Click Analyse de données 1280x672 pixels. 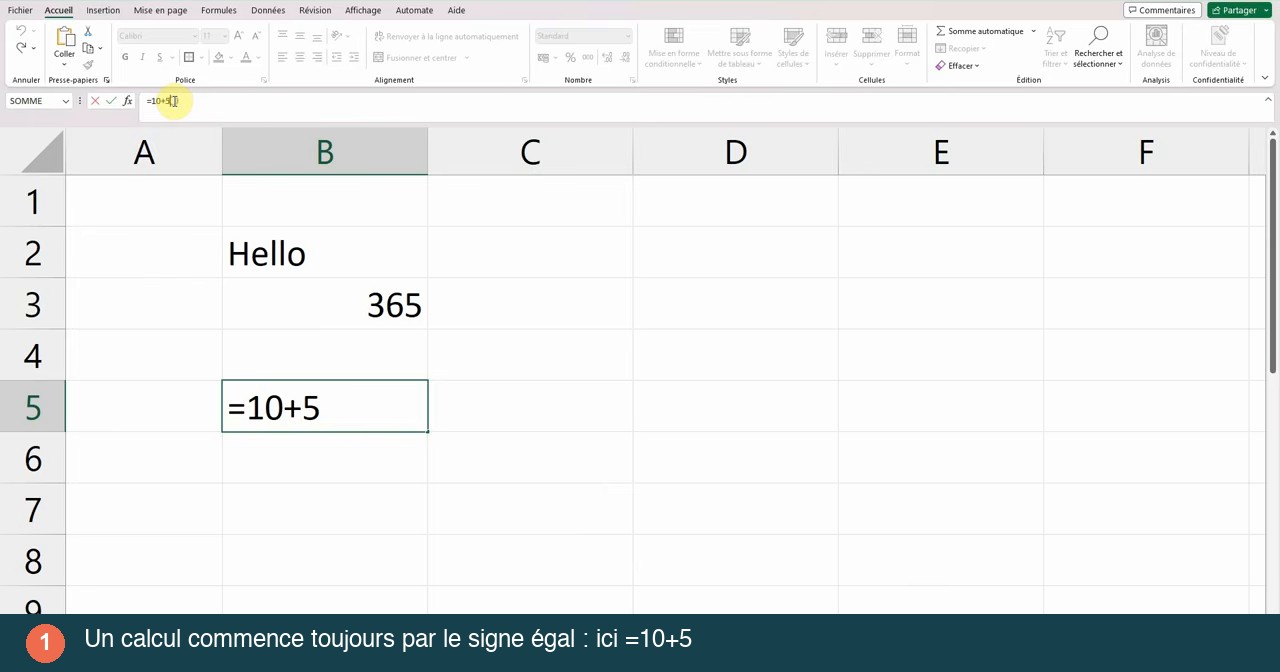(1156, 48)
